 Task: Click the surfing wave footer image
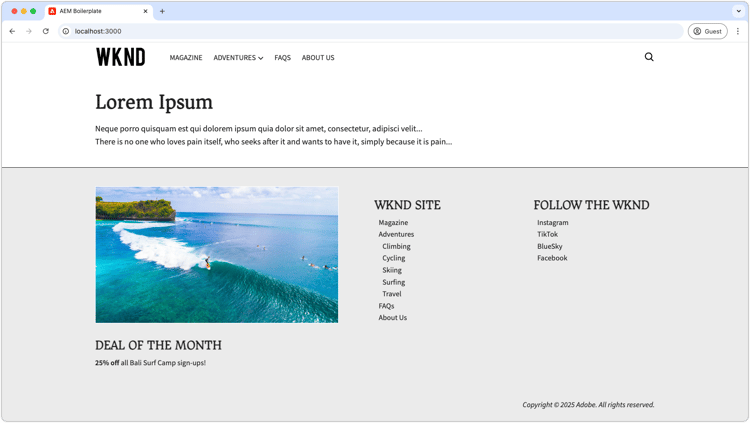[x=217, y=255]
